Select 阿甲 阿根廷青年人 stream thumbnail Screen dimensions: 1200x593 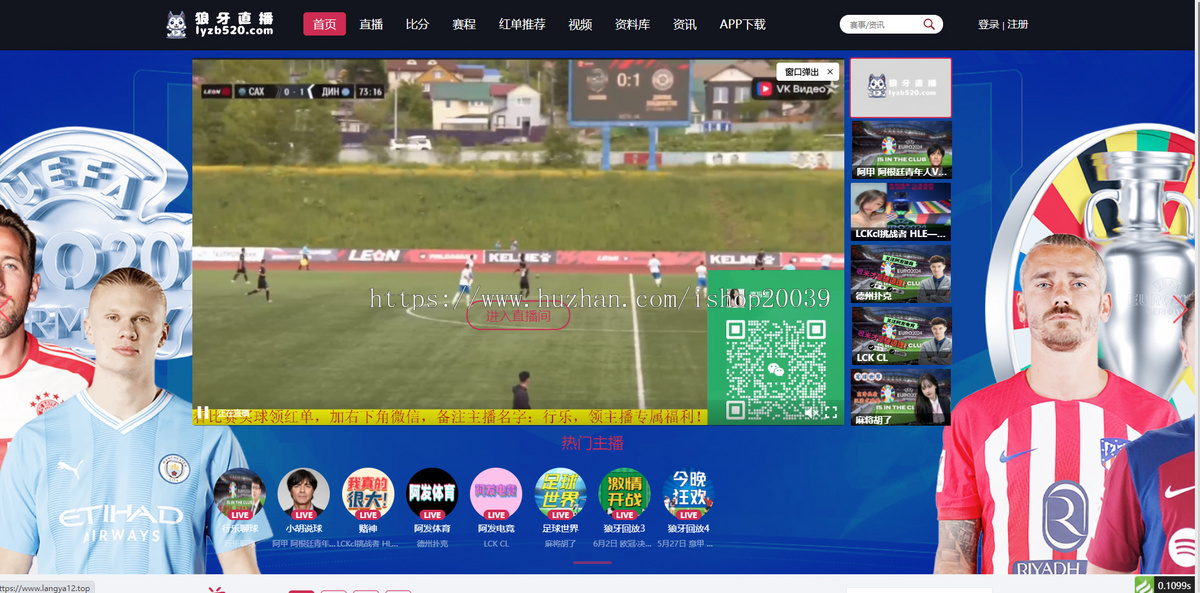pos(901,149)
